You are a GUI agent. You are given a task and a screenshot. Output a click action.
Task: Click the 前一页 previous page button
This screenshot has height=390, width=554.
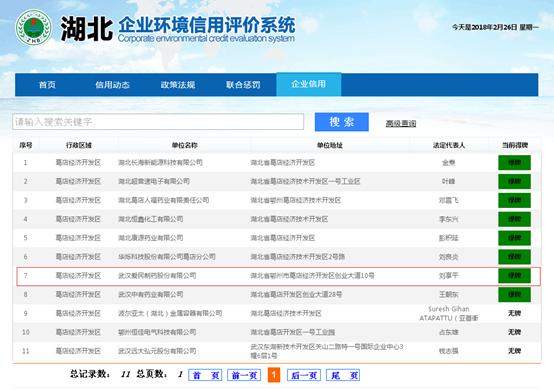[244, 375]
